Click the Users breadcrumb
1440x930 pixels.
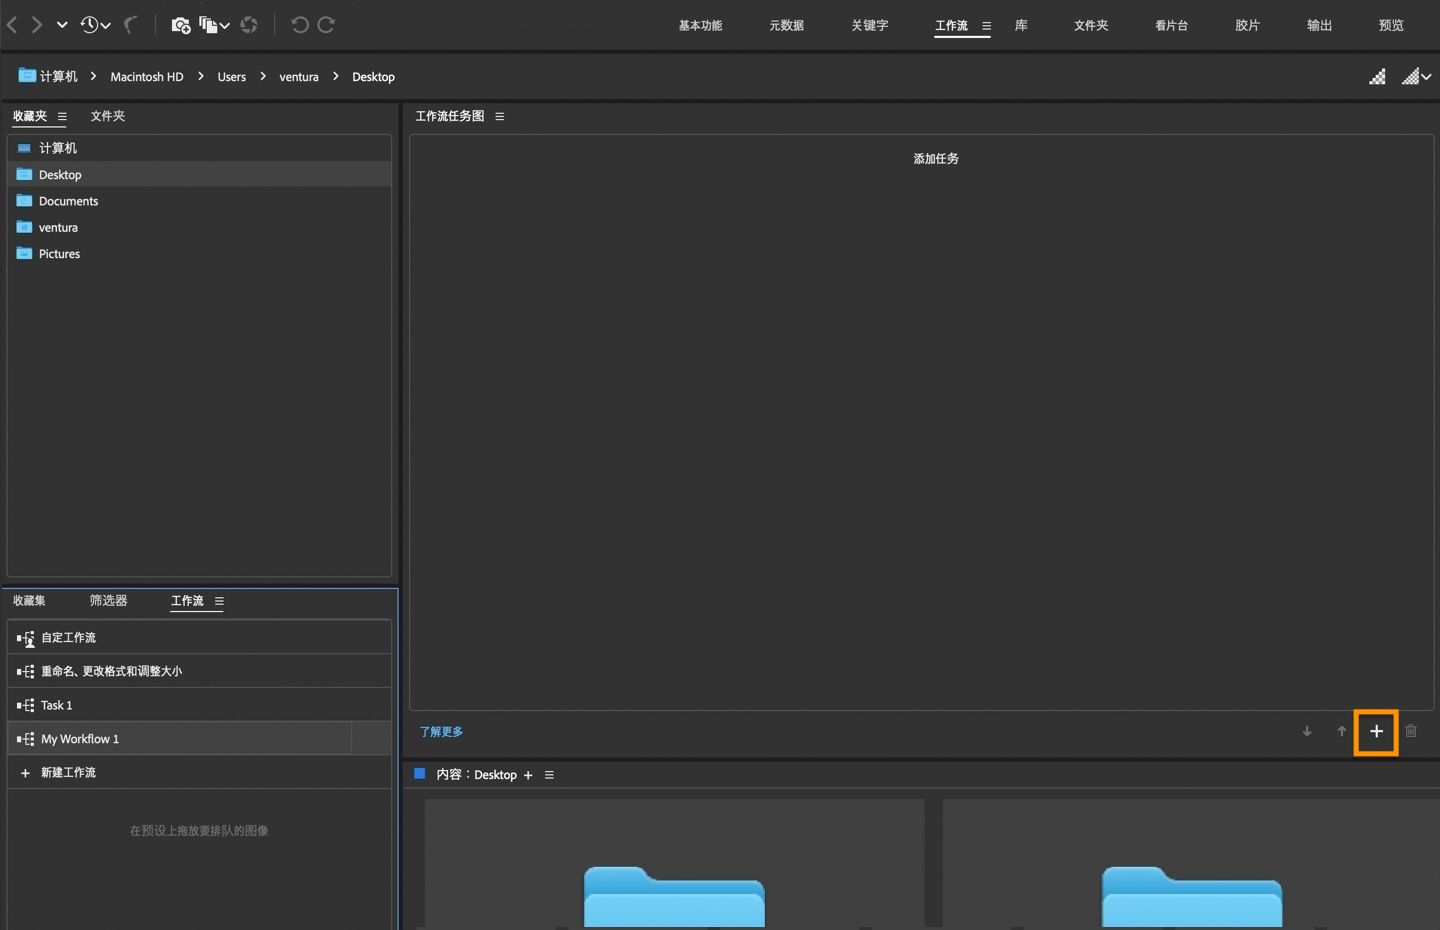231,77
